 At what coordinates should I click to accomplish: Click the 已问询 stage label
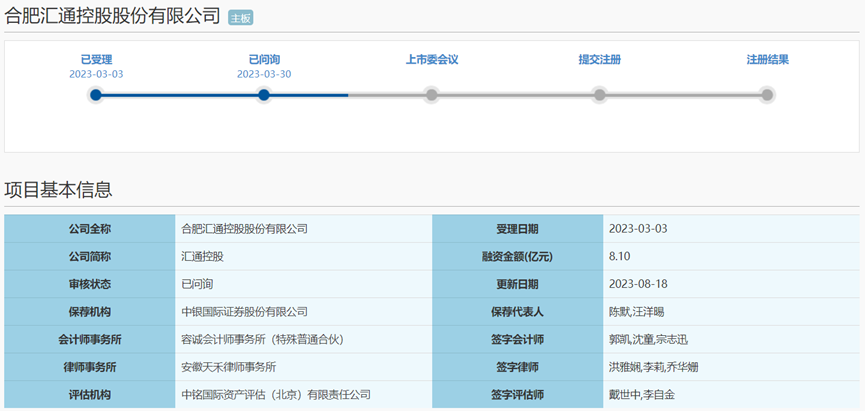[264, 60]
